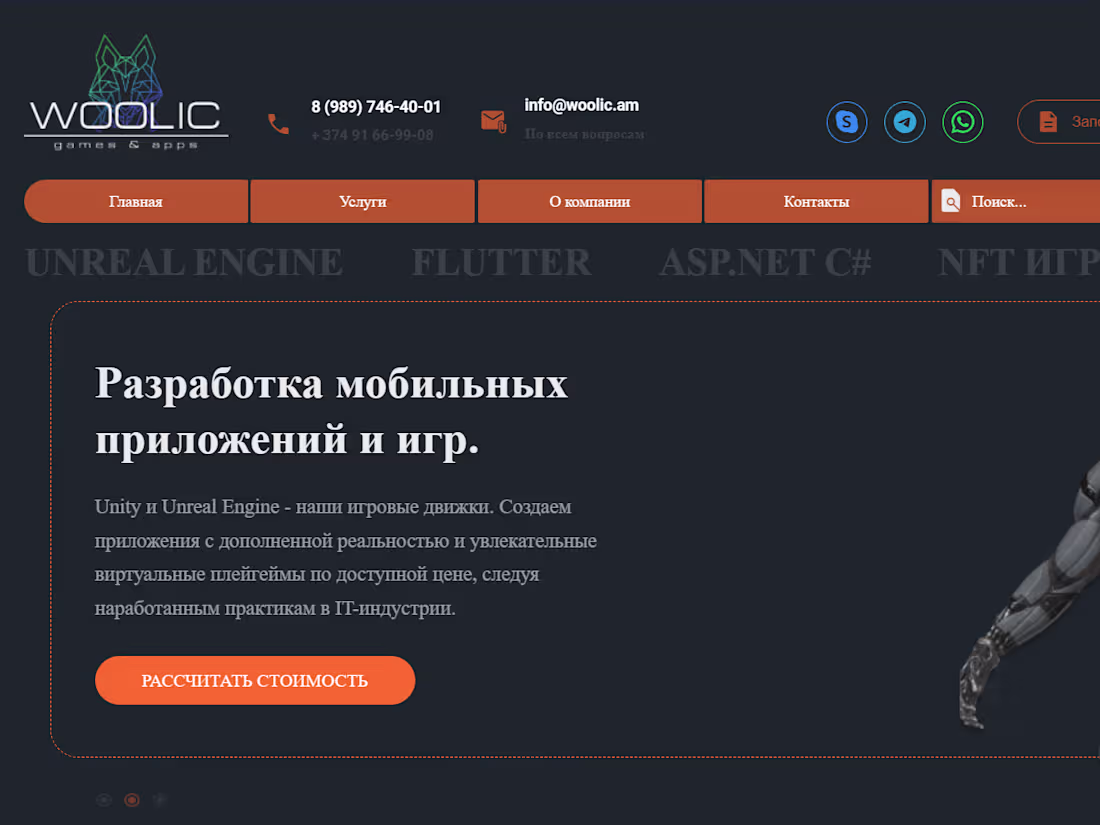Open the О компании section

click(x=589, y=201)
